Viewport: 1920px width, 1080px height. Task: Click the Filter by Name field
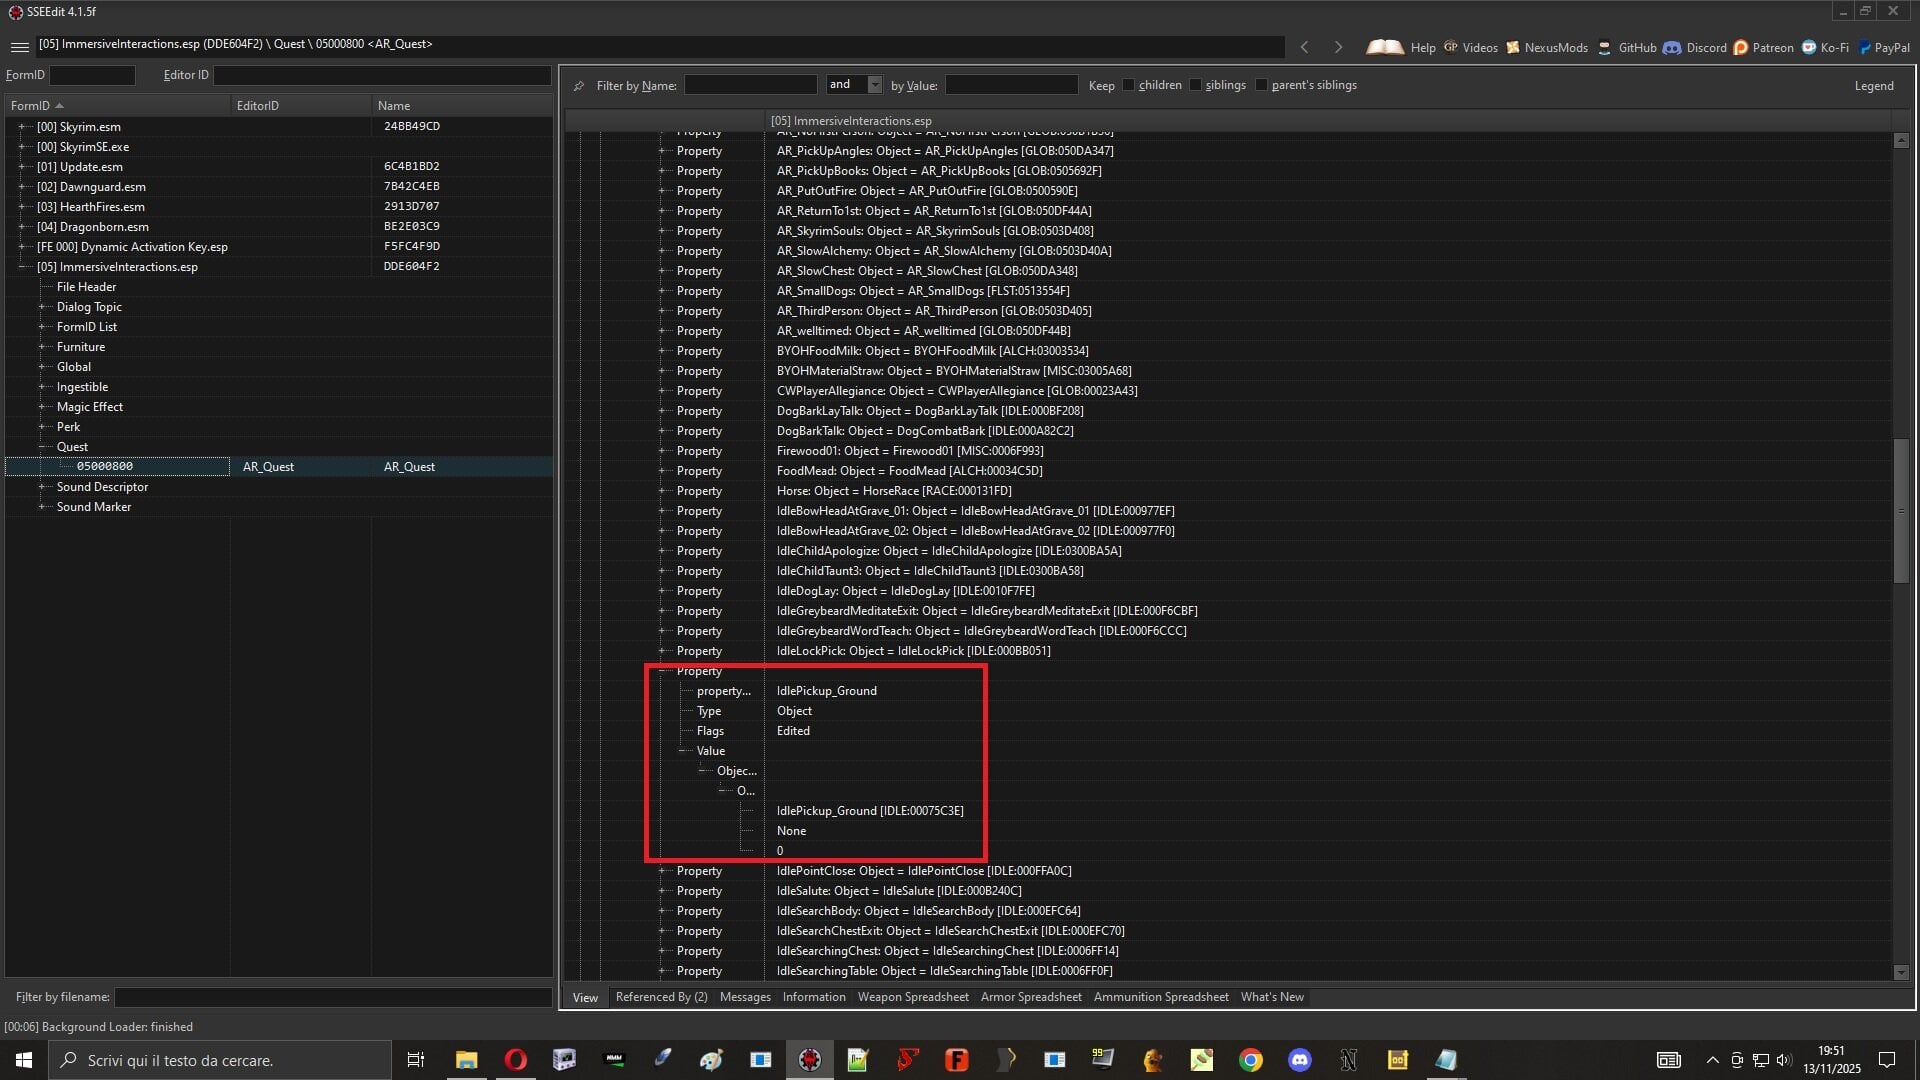751,85
